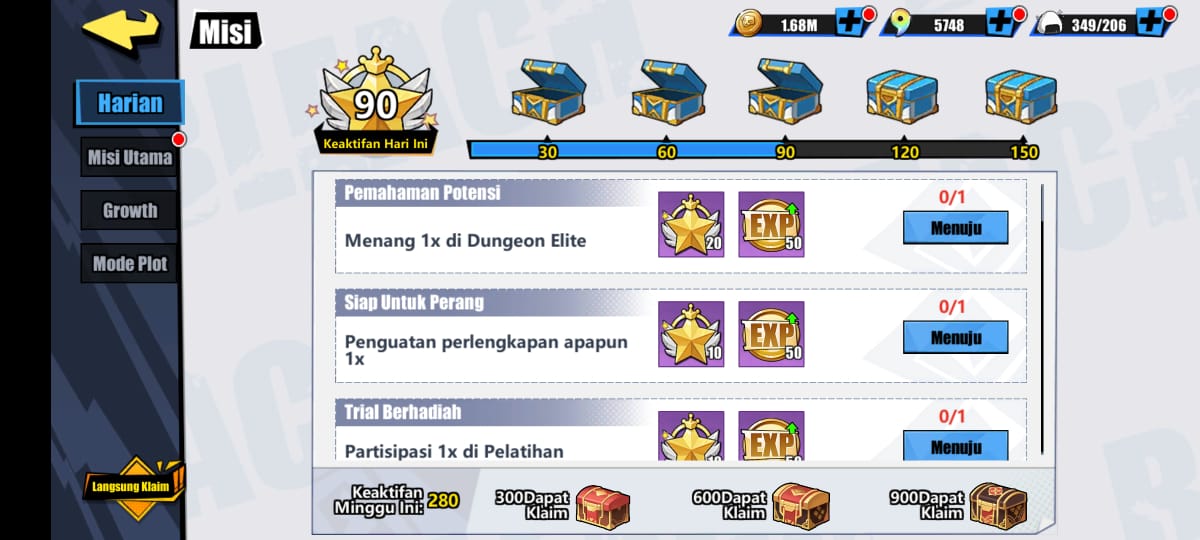Claim the 600 weekly activity chest
Screen dimensions: 1200x540
[x=800, y=504]
